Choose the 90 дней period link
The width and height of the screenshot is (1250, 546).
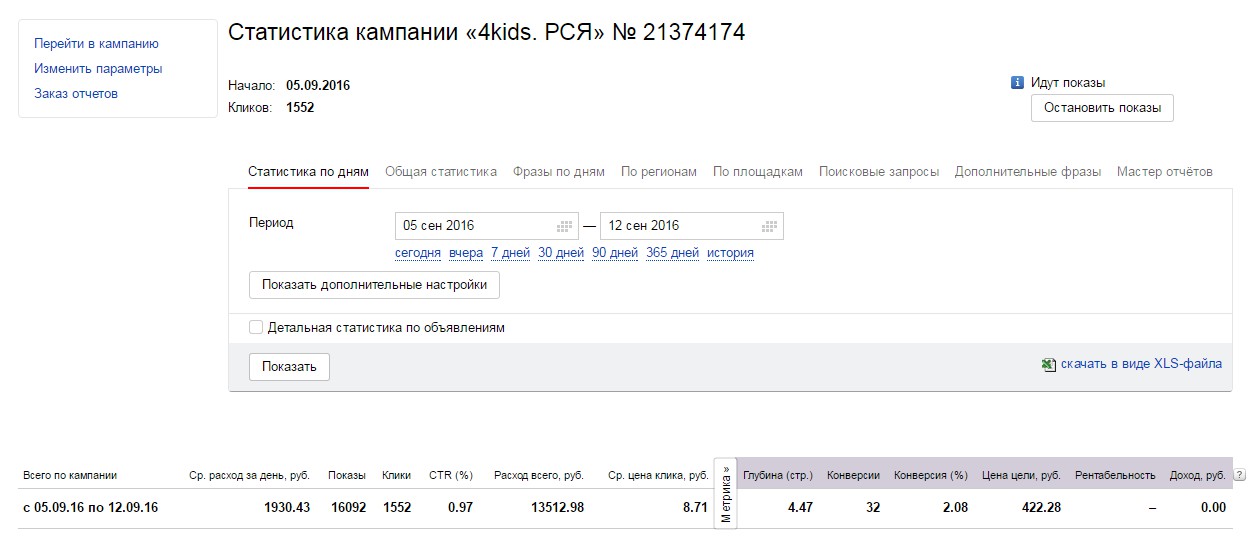tap(615, 253)
